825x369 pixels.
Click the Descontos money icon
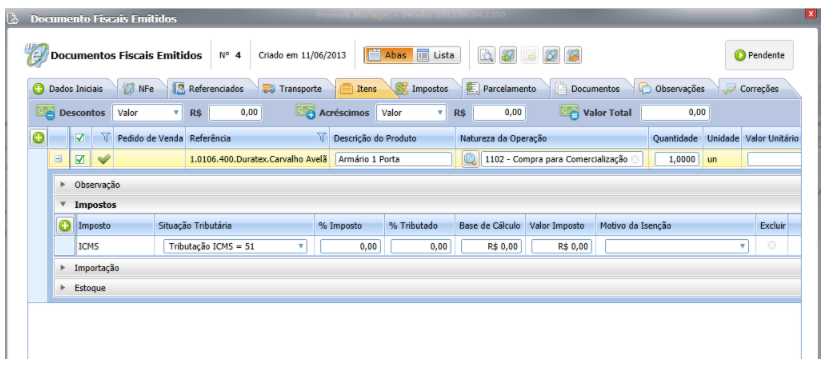[45, 112]
